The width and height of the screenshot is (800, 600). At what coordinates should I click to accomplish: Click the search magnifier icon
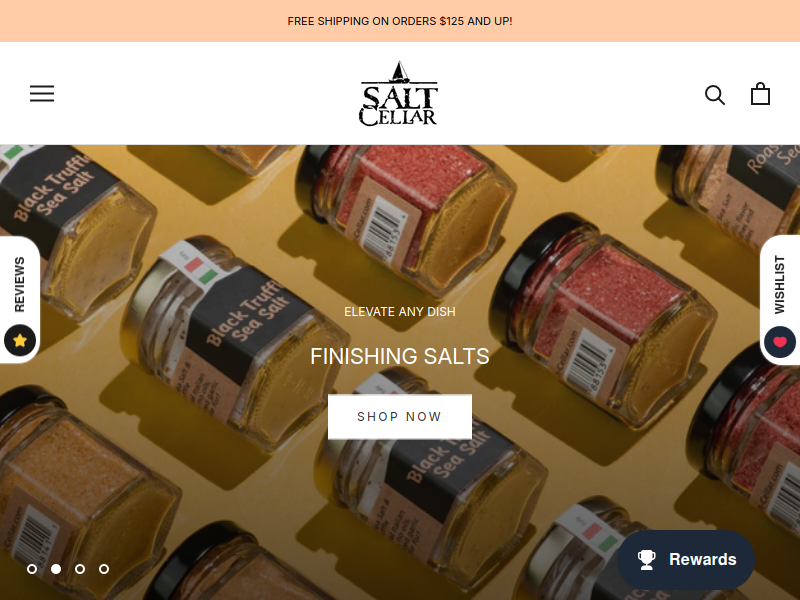[x=715, y=95]
